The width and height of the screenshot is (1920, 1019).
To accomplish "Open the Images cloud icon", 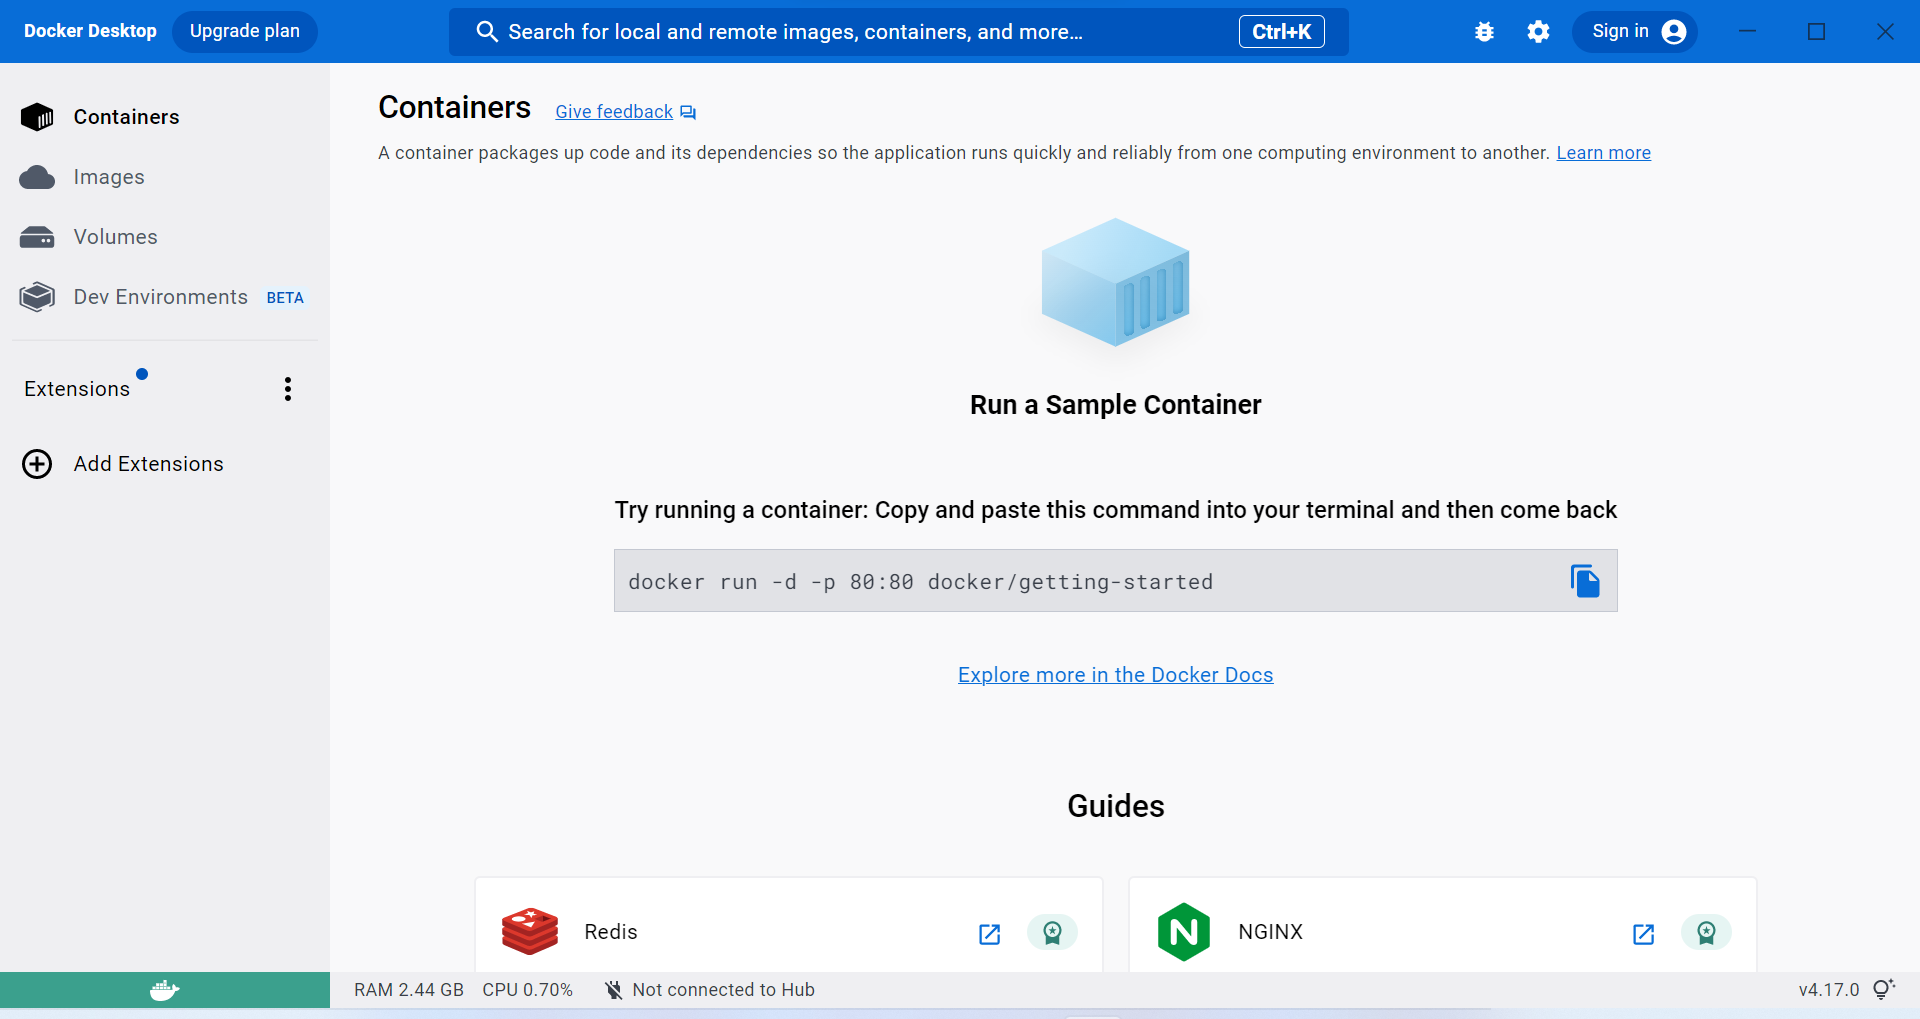I will coord(37,177).
